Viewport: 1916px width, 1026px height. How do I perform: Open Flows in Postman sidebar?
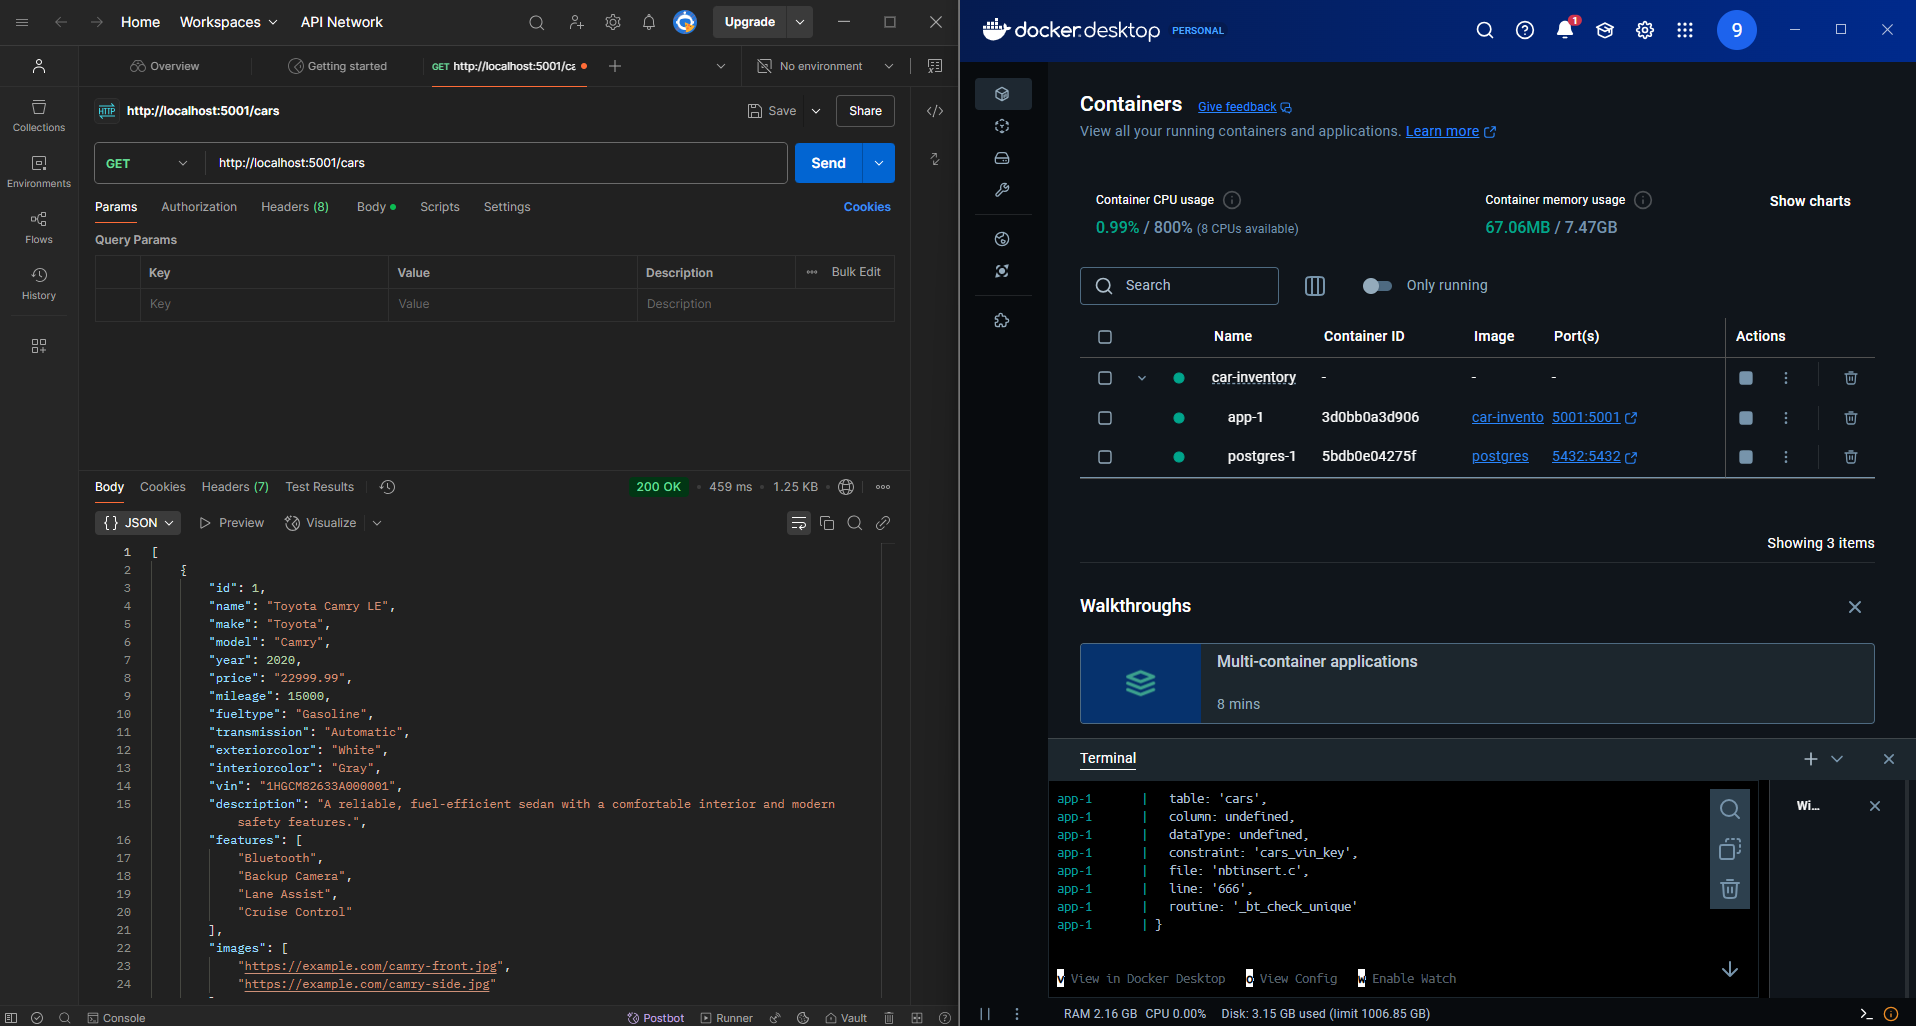click(x=39, y=228)
